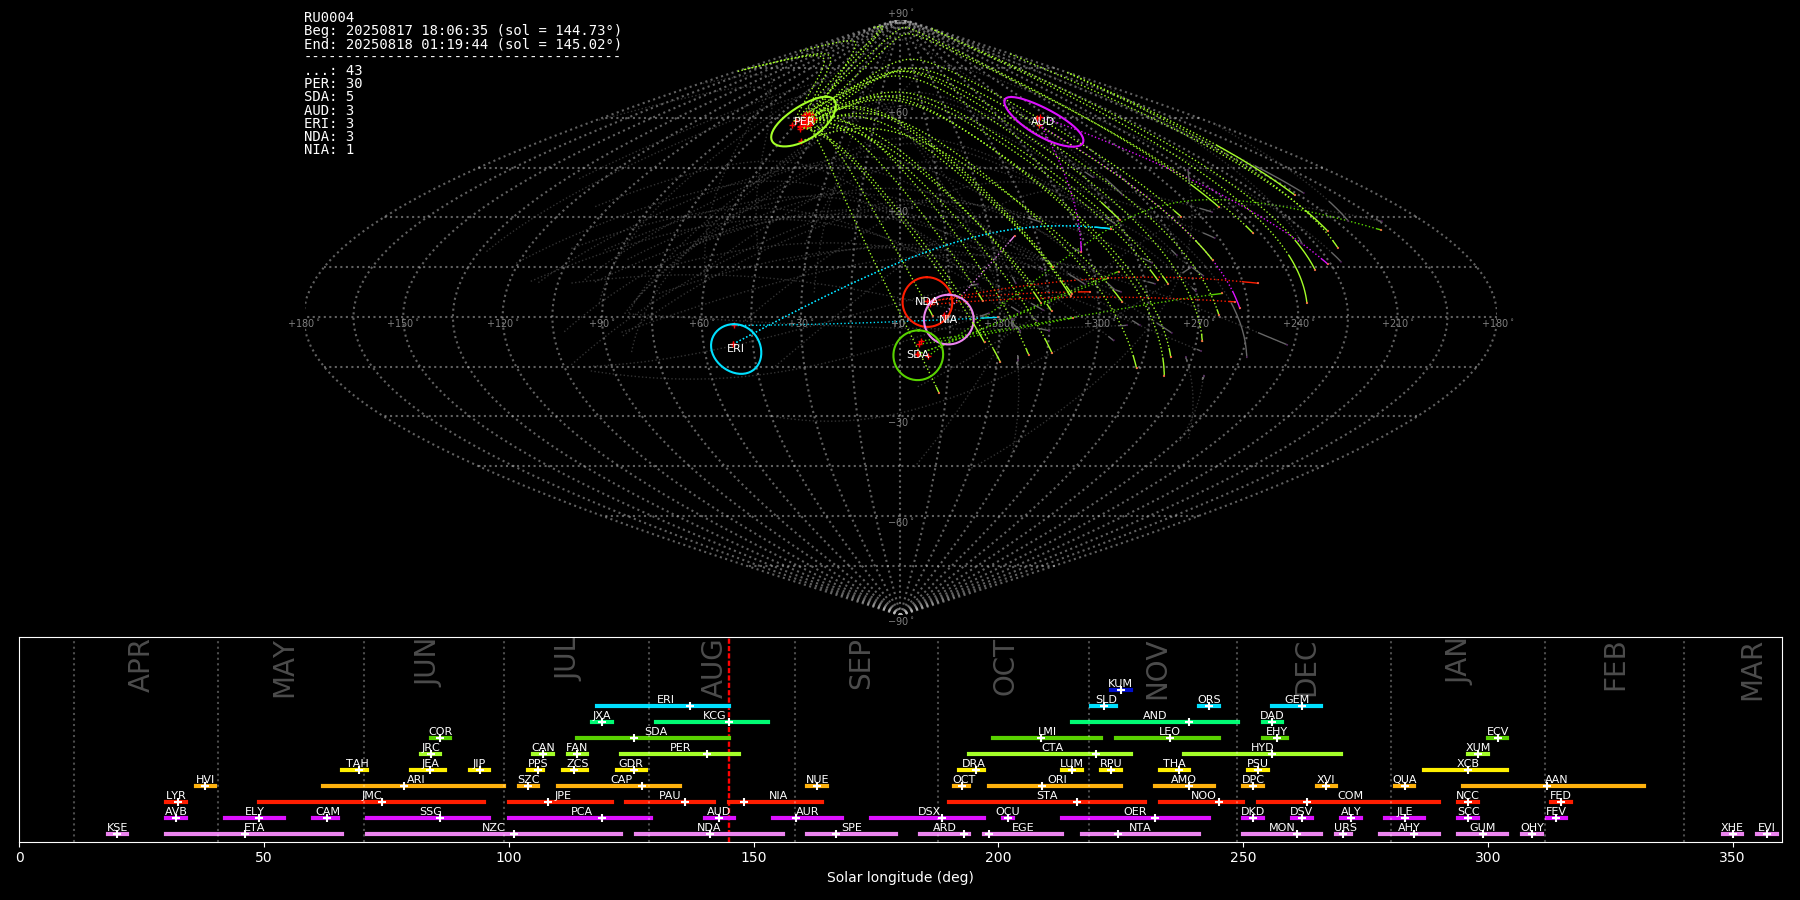Click the AUD radiant ellipse on sky map

click(1043, 121)
